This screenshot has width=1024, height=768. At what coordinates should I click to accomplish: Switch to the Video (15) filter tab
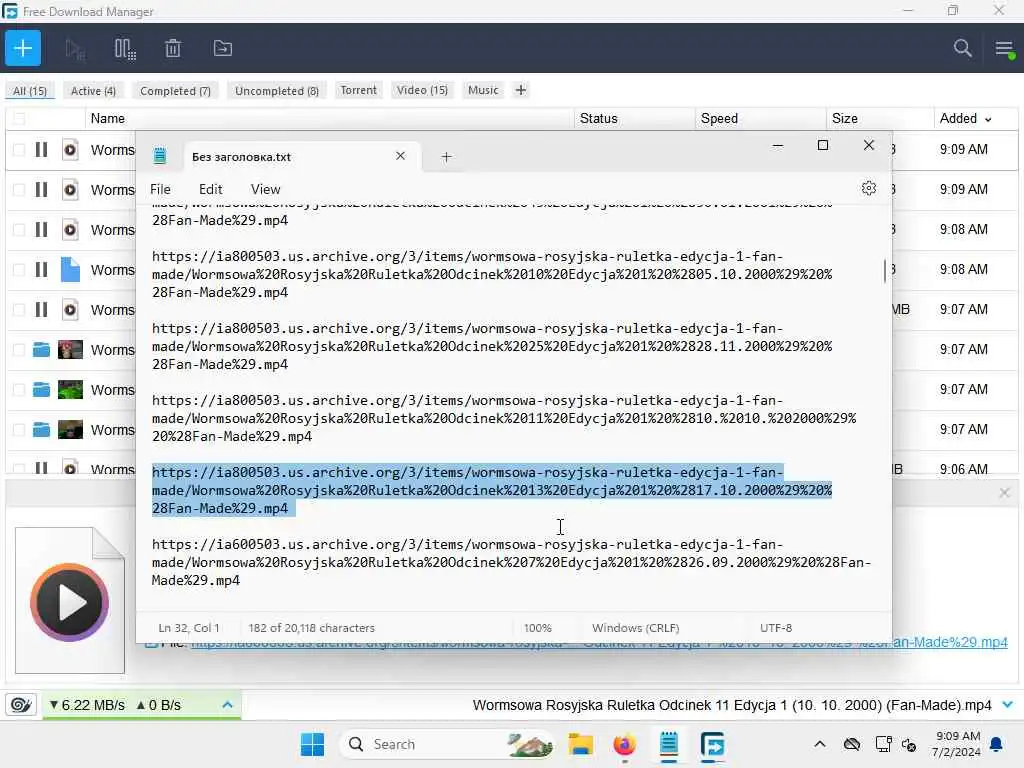click(x=423, y=90)
